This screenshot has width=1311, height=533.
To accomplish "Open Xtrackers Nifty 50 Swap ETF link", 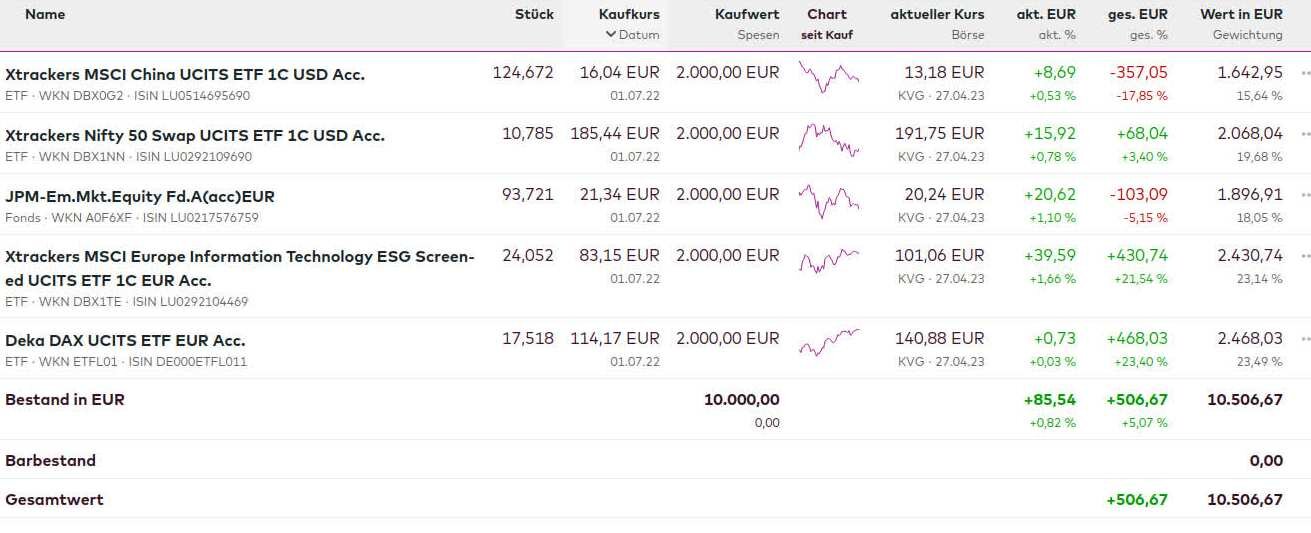I will coord(195,135).
